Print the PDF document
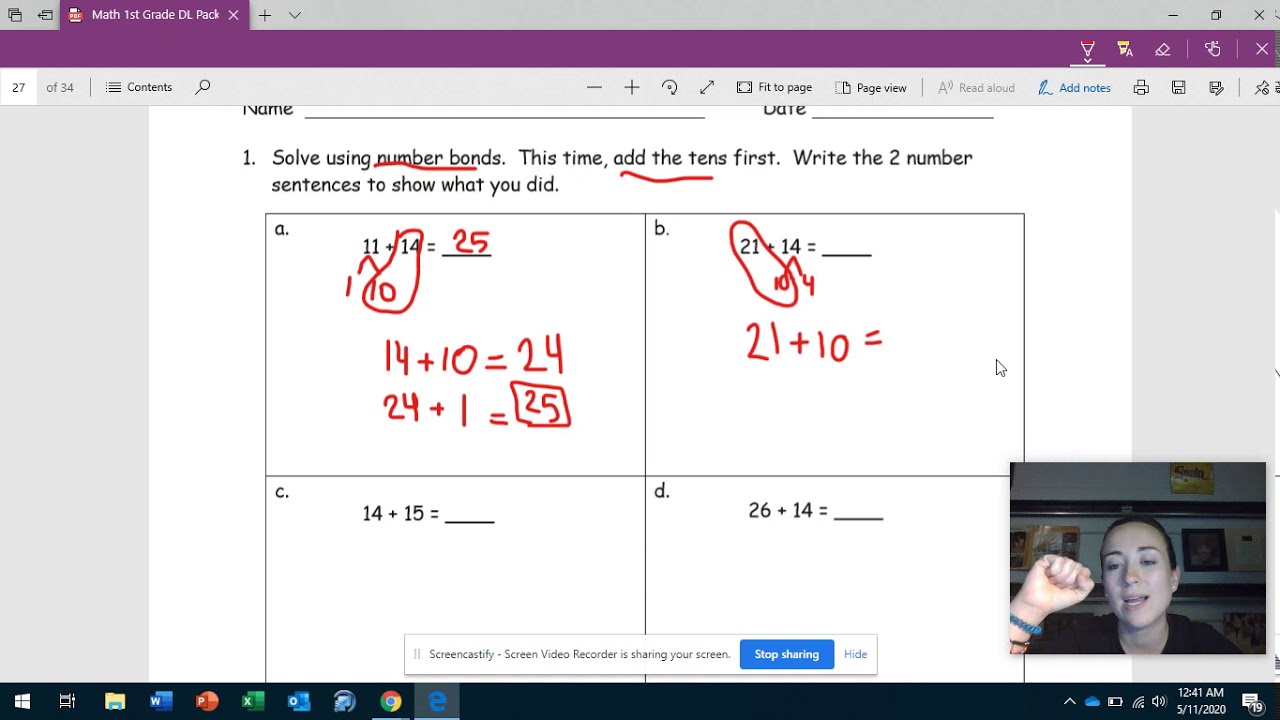 tap(1141, 87)
